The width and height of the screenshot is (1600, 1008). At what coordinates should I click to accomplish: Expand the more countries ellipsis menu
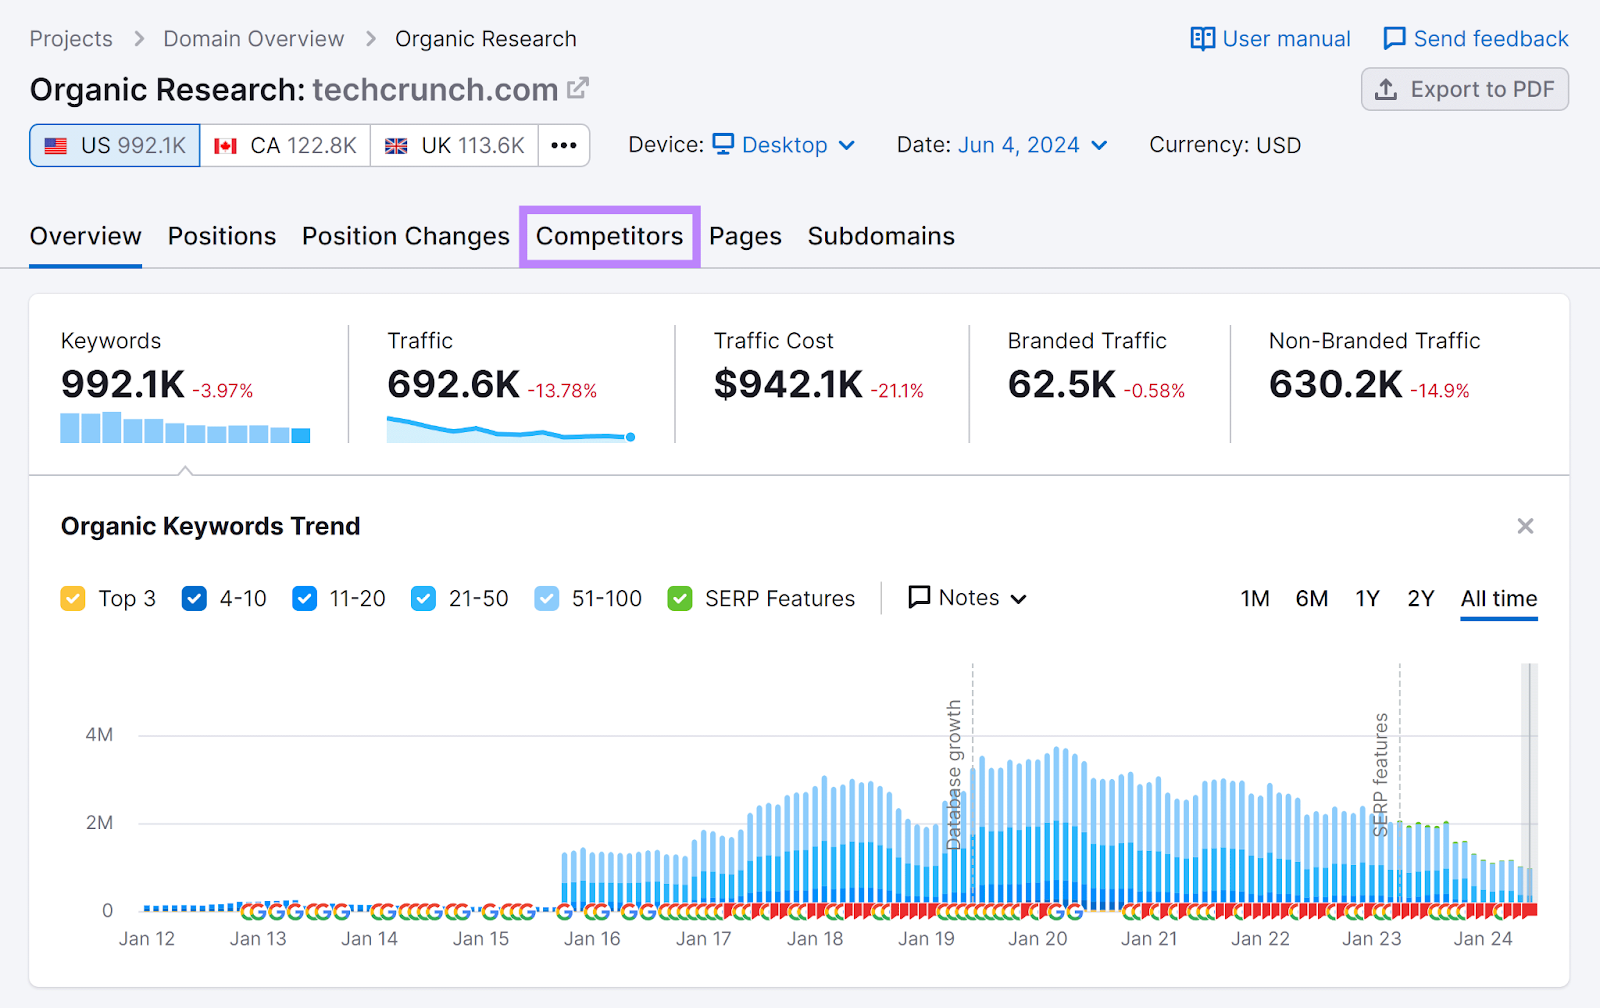click(x=564, y=144)
